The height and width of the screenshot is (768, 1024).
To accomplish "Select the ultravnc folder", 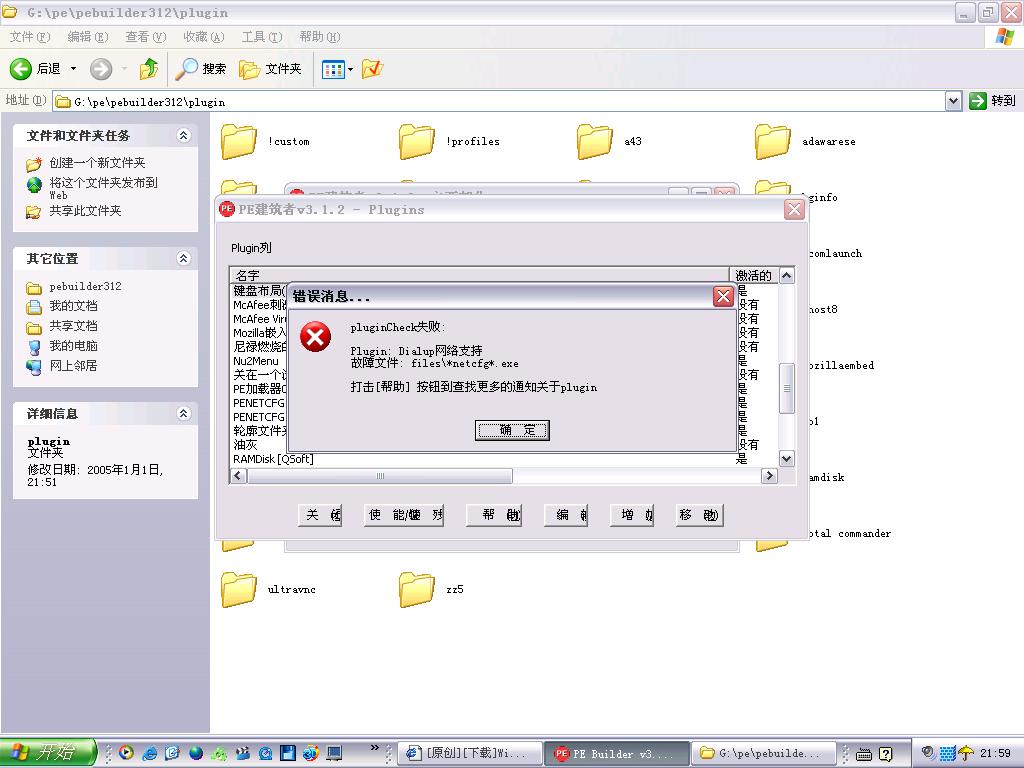I will [x=268, y=590].
